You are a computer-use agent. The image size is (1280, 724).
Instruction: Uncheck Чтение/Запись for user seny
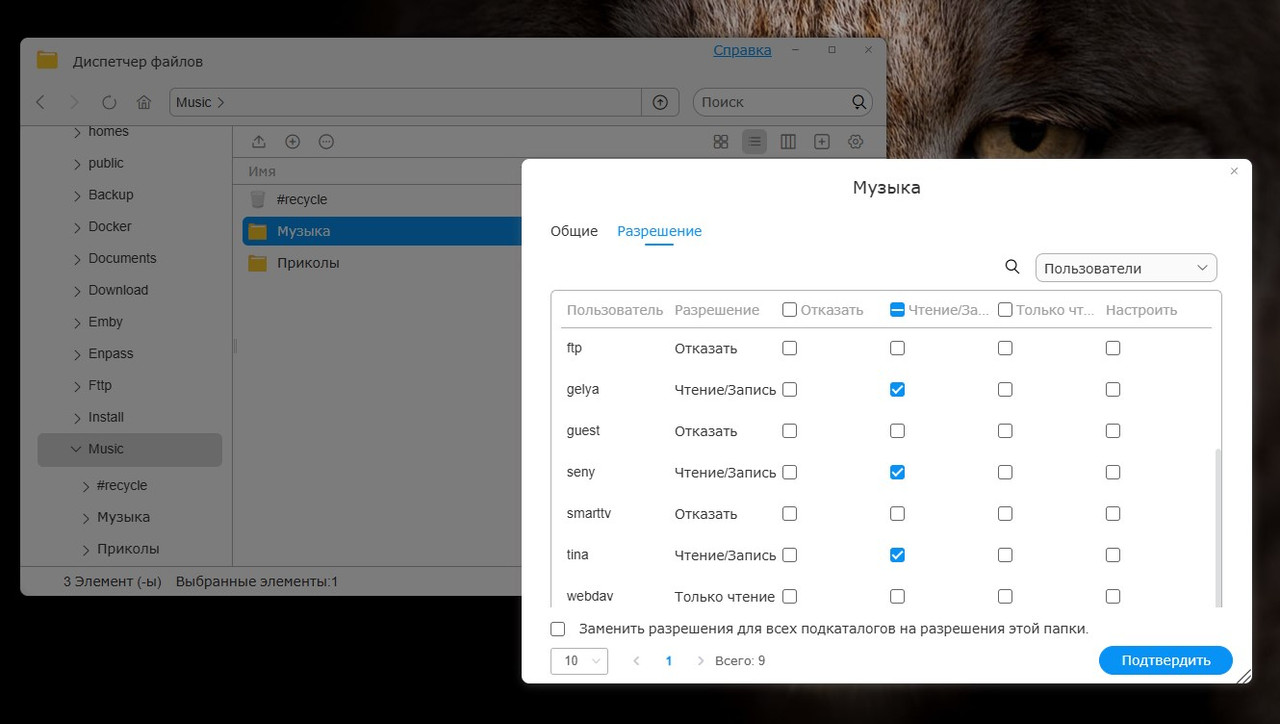click(897, 472)
